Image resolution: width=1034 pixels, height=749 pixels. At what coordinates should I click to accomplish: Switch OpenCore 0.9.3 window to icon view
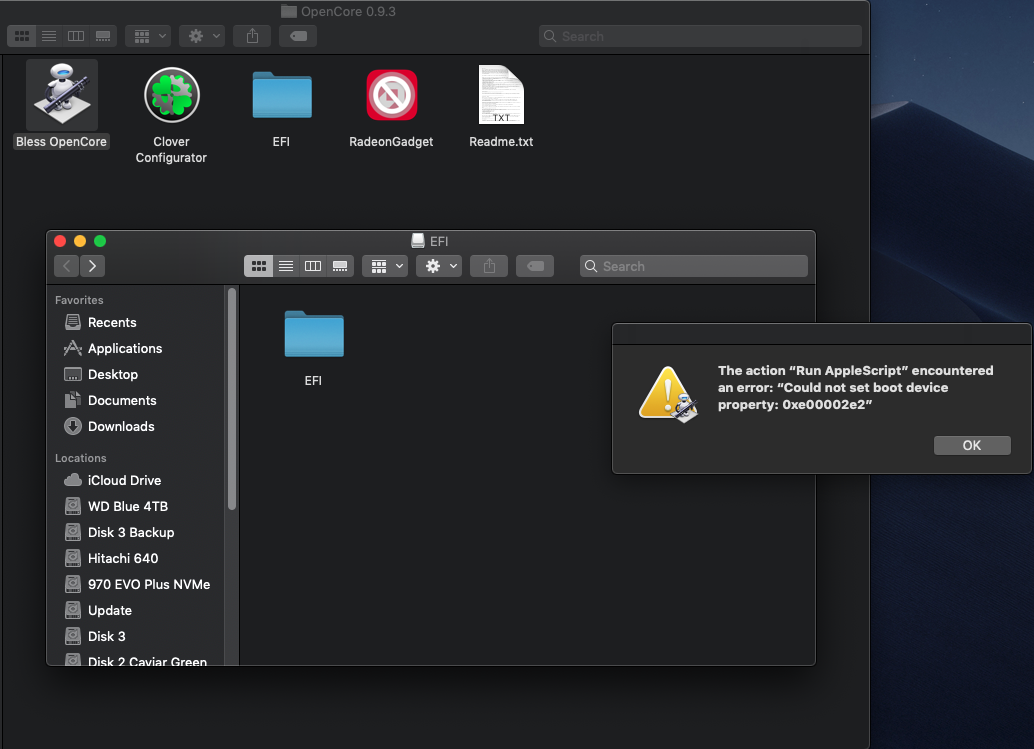pyautogui.click(x=22, y=36)
